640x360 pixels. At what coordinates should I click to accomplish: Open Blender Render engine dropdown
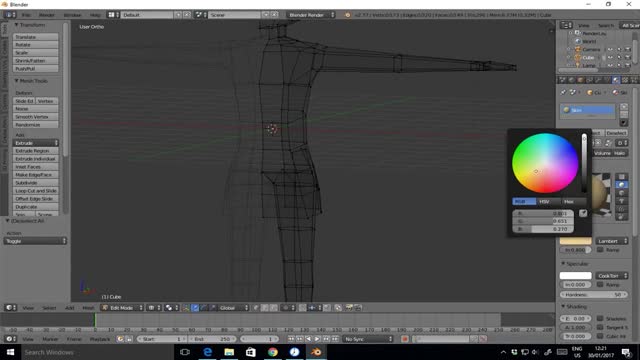[x=310, y=15]
